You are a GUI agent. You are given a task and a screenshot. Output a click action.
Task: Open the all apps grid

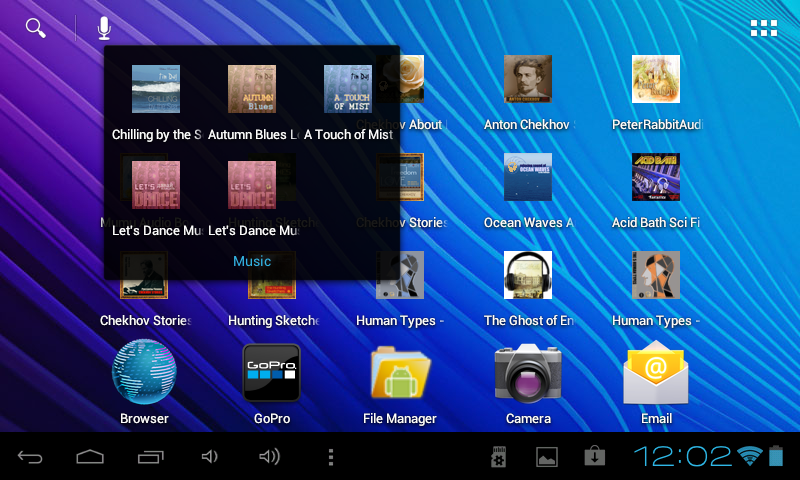[x=764, y=28]
